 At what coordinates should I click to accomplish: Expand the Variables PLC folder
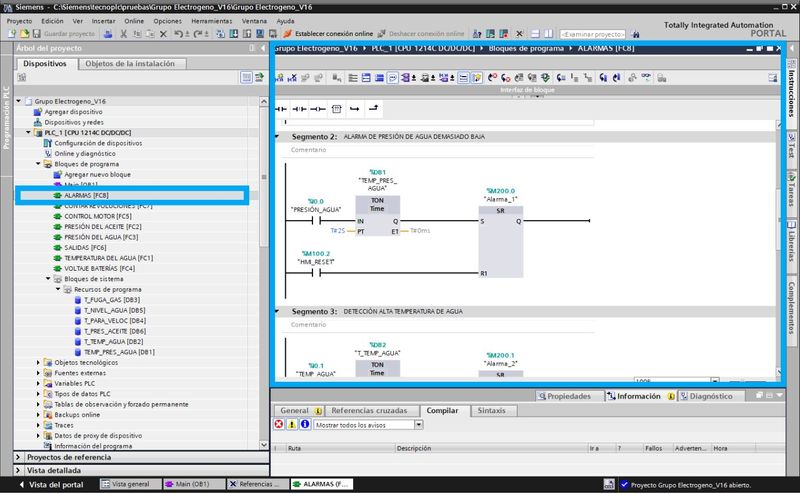[38, 383]
